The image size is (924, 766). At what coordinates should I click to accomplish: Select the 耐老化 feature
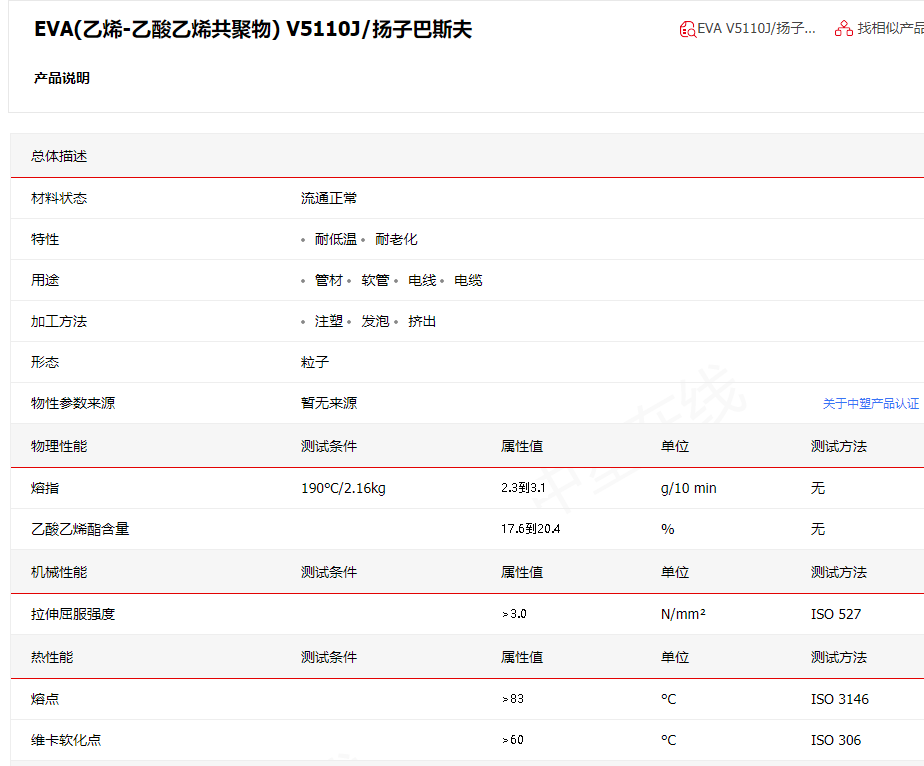[396, 239]
